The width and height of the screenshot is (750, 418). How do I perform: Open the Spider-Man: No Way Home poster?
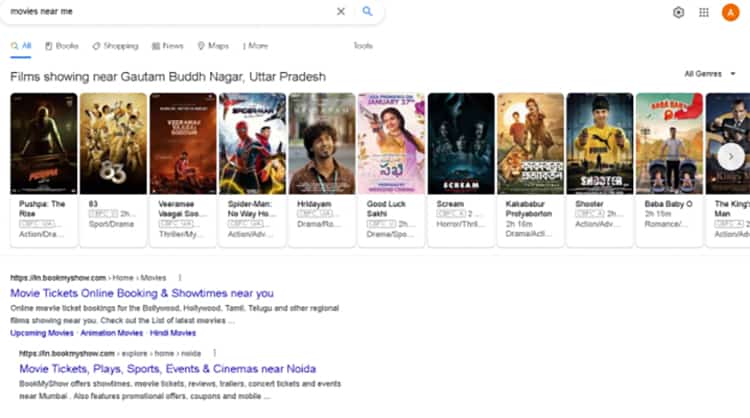point(253,143)
